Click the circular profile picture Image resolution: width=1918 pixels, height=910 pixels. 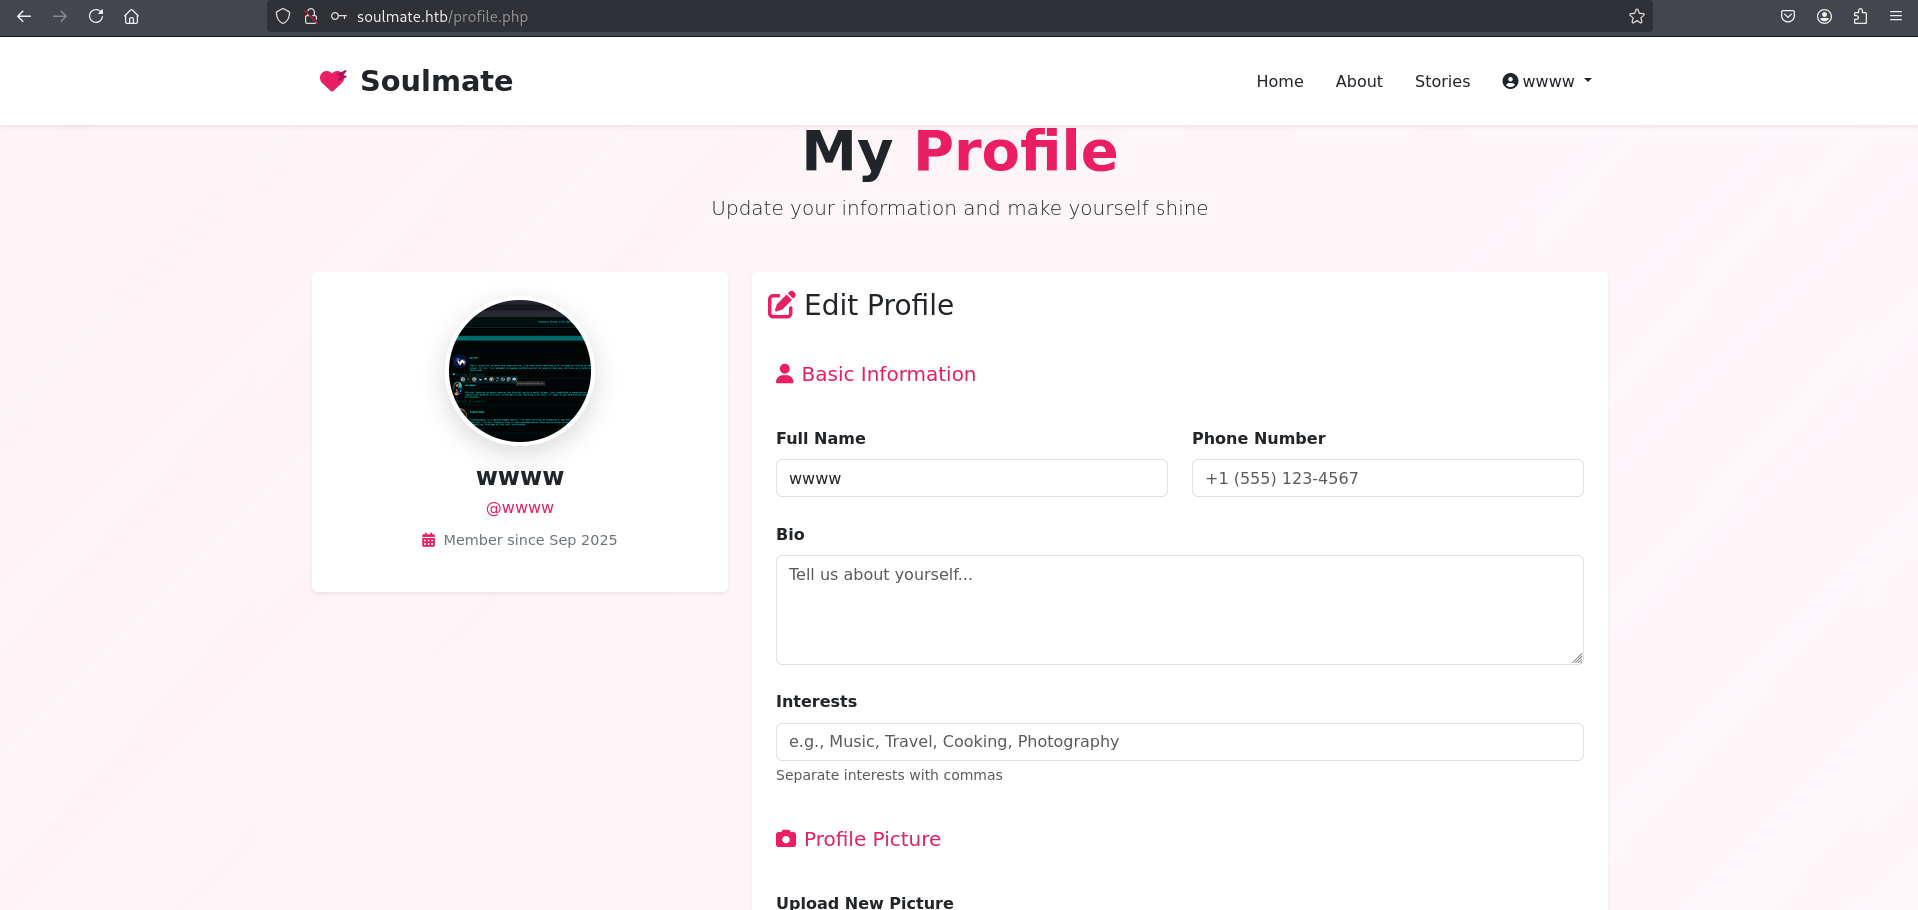(520, 371)
